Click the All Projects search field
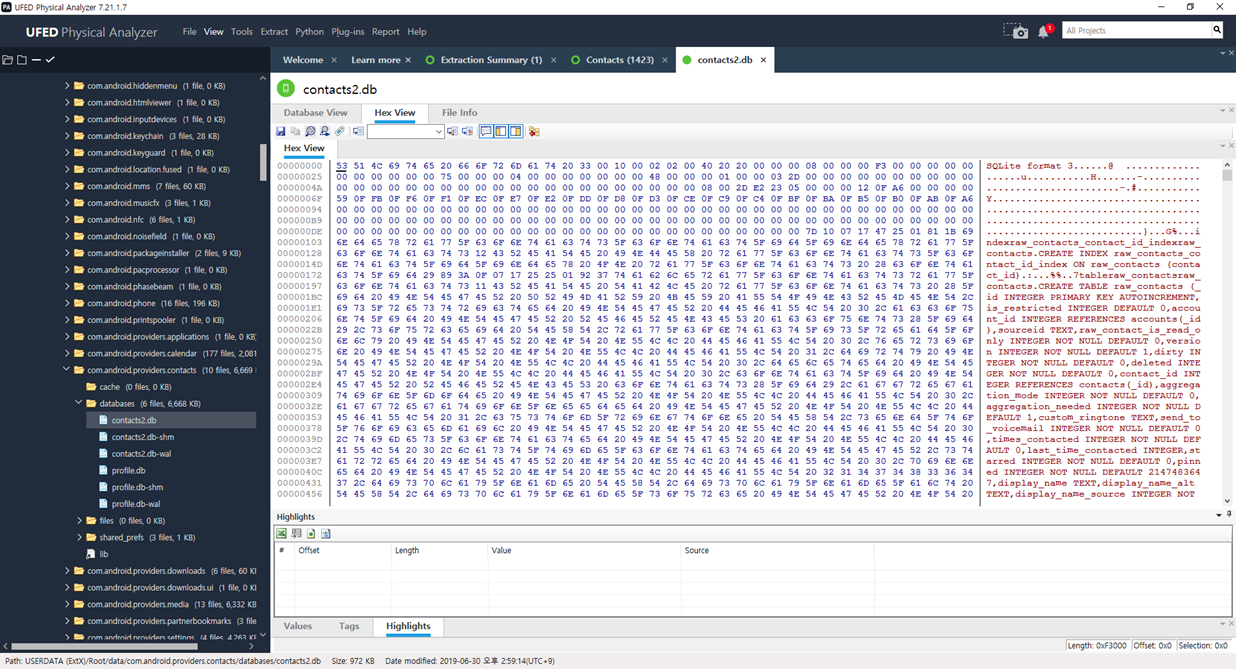The width and height of the screenshot is (1236, 669). (1135, 30)
